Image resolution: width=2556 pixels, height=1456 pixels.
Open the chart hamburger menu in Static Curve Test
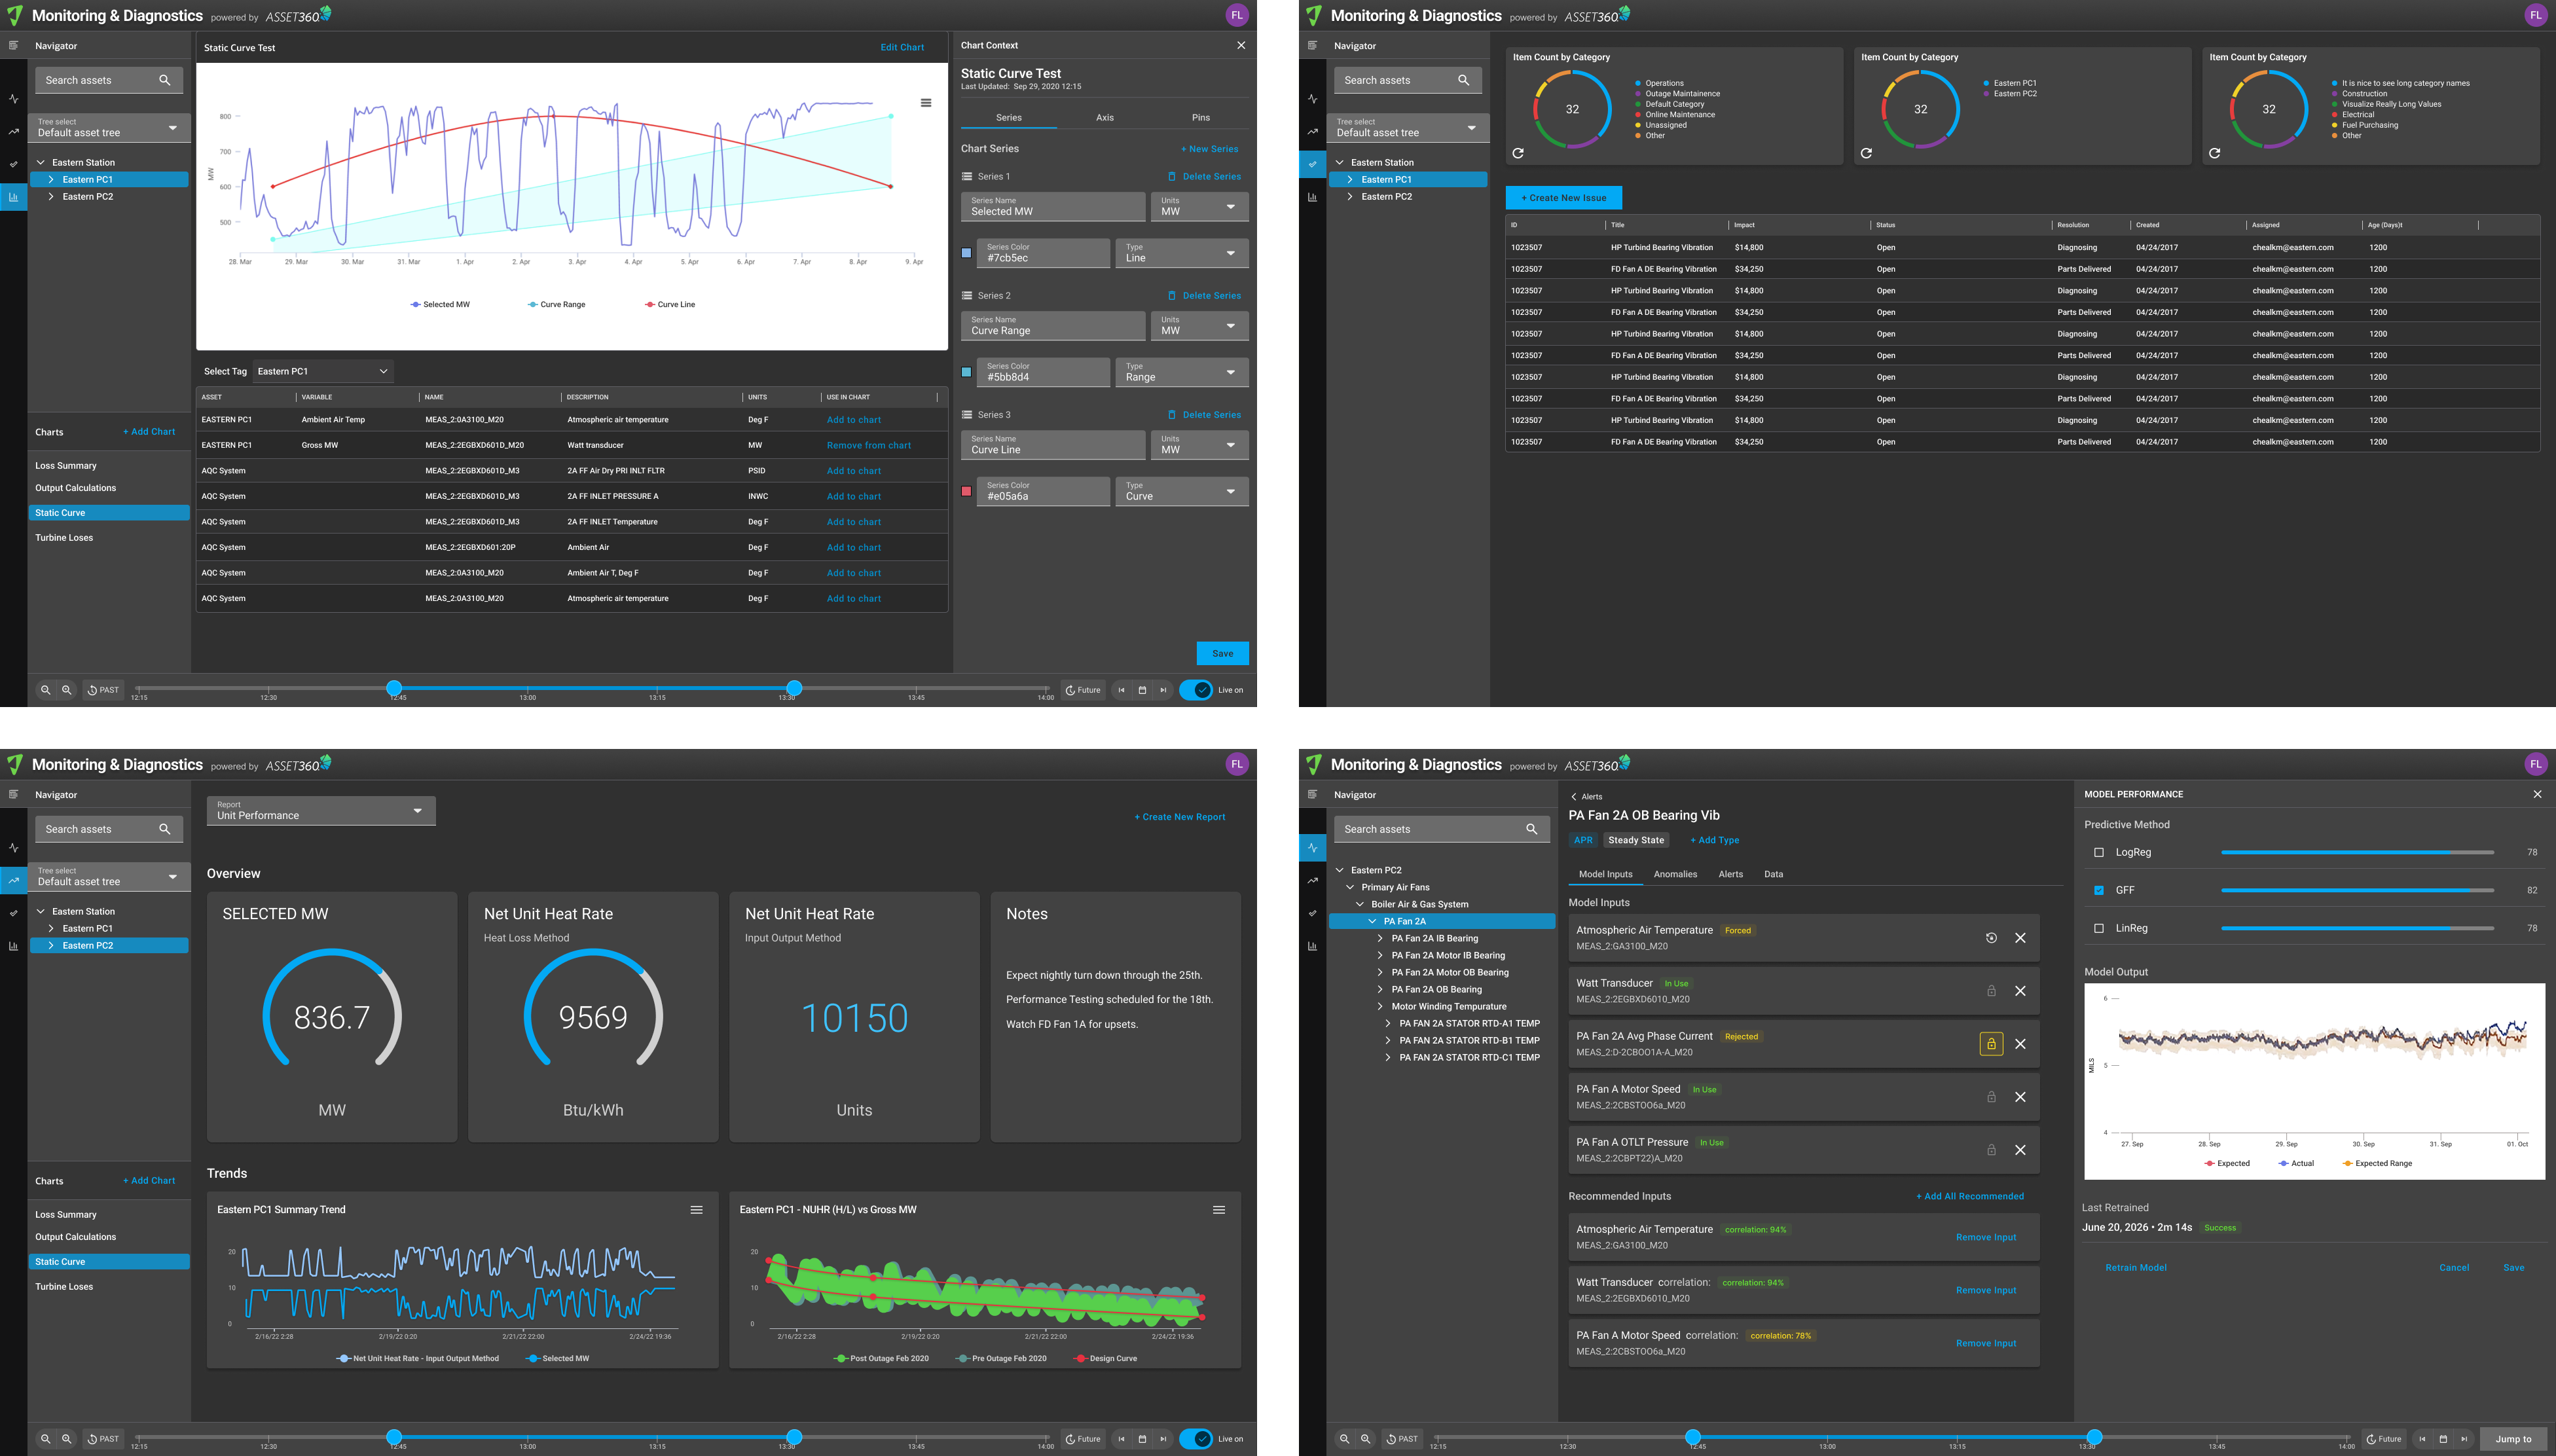coord(926,103)
